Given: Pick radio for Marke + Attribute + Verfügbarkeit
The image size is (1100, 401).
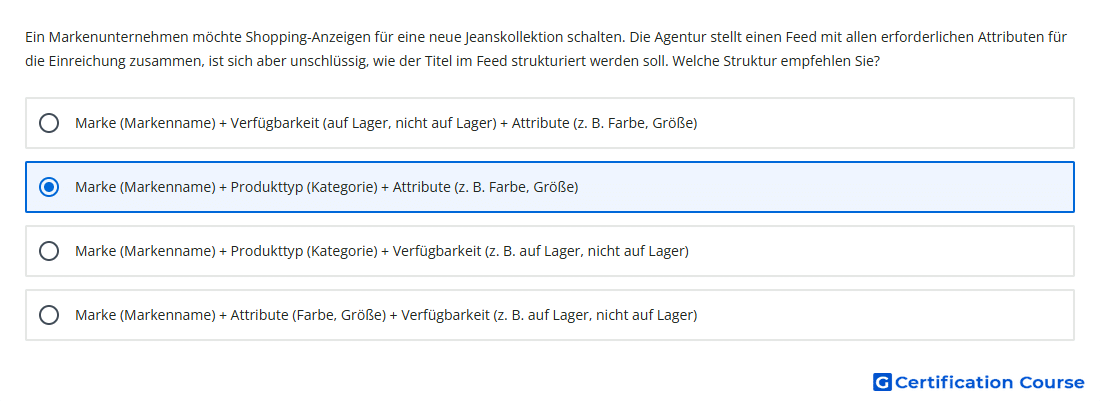Looking at the screenshot, I should click(48, 315).
